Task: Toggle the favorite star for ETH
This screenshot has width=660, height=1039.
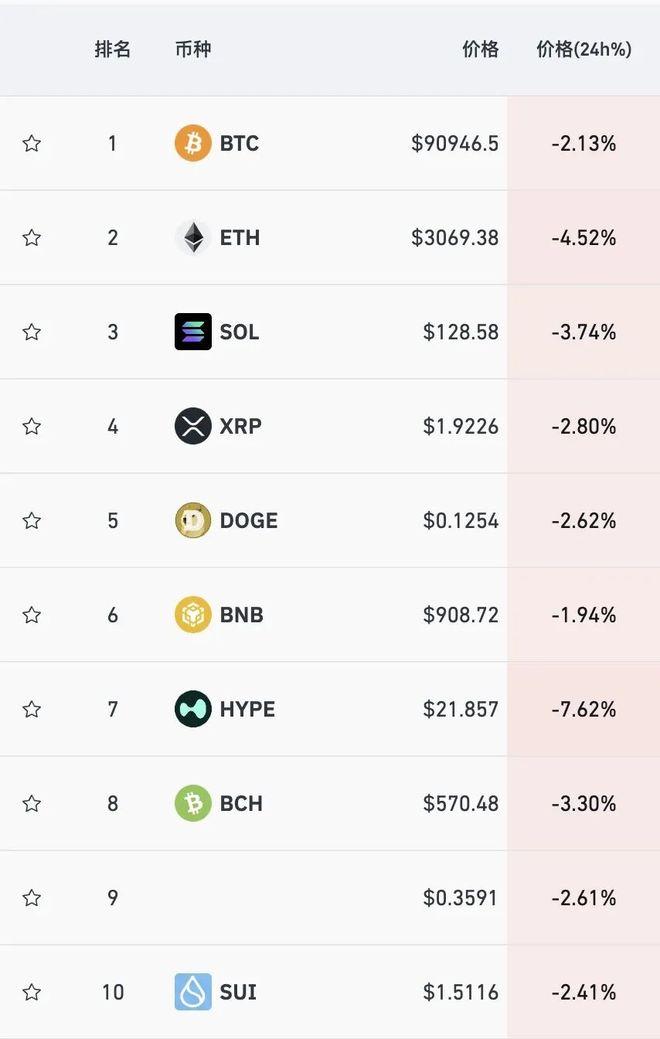Action: 32,237
